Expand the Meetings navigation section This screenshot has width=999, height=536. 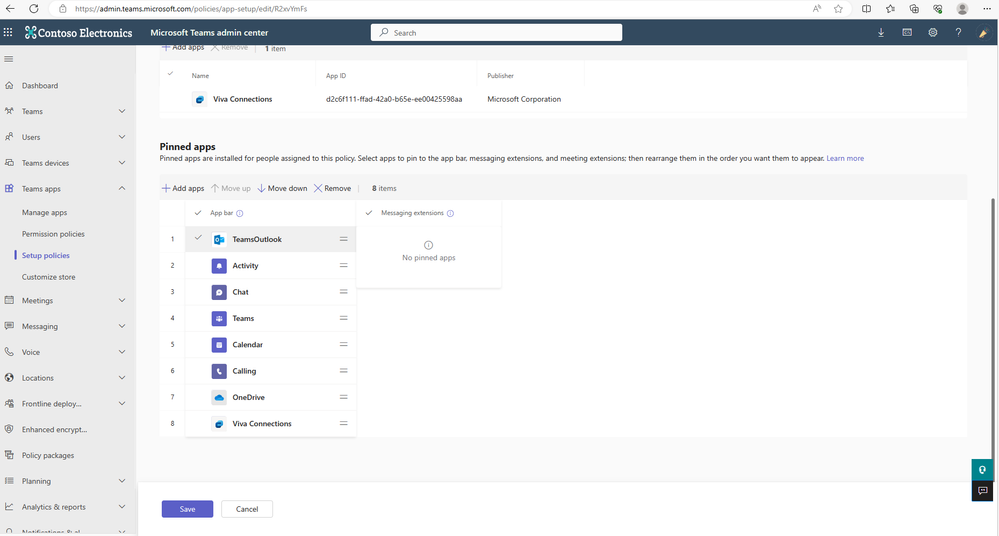point(122,300)
